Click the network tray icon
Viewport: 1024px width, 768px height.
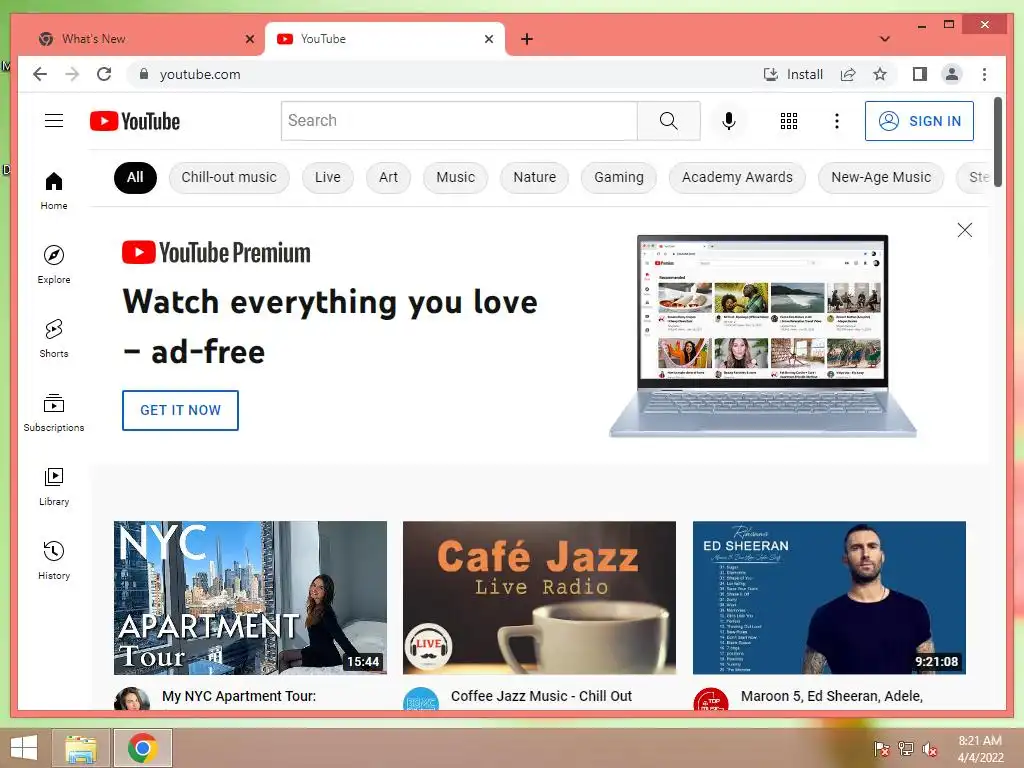tap(906, 749)
